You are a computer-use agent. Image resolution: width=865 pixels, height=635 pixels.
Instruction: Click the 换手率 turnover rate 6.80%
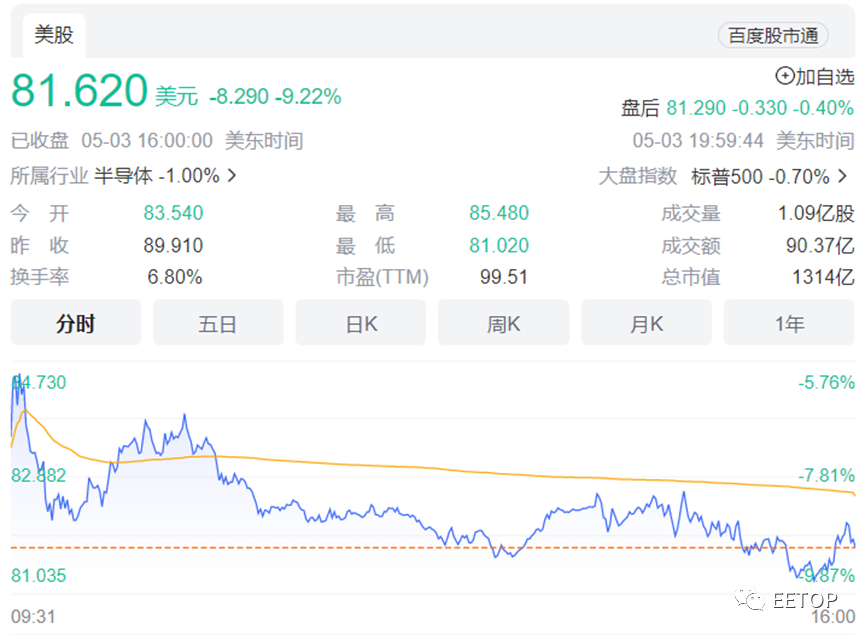pyautogui.click(x=175, y=277)
